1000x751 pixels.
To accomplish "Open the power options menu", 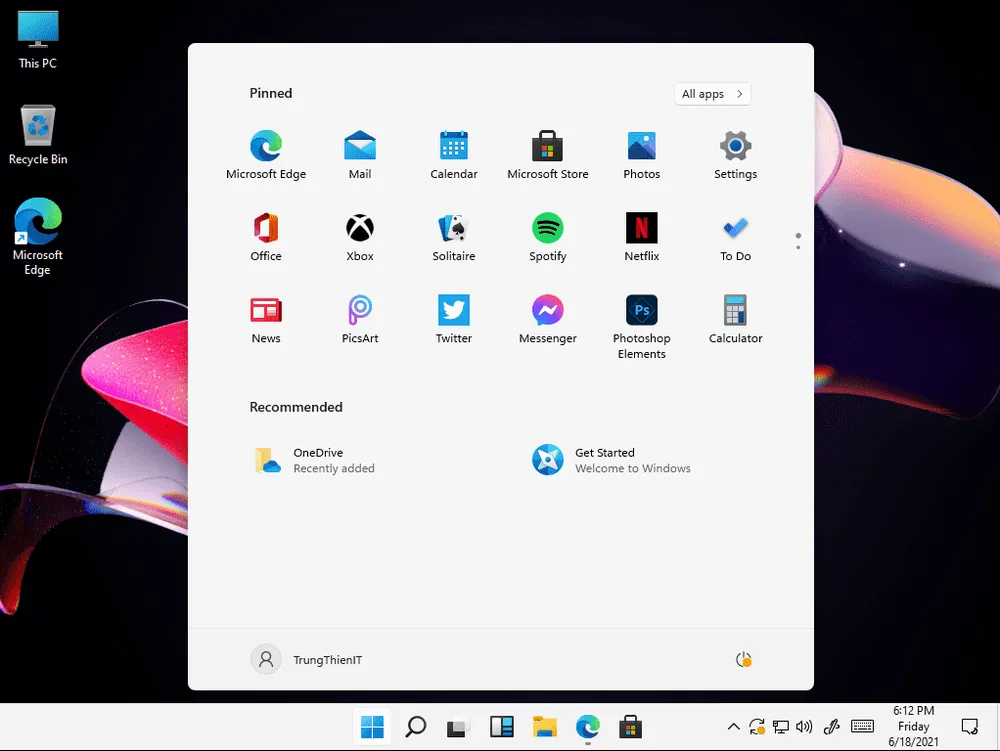I will click(742, 659).
